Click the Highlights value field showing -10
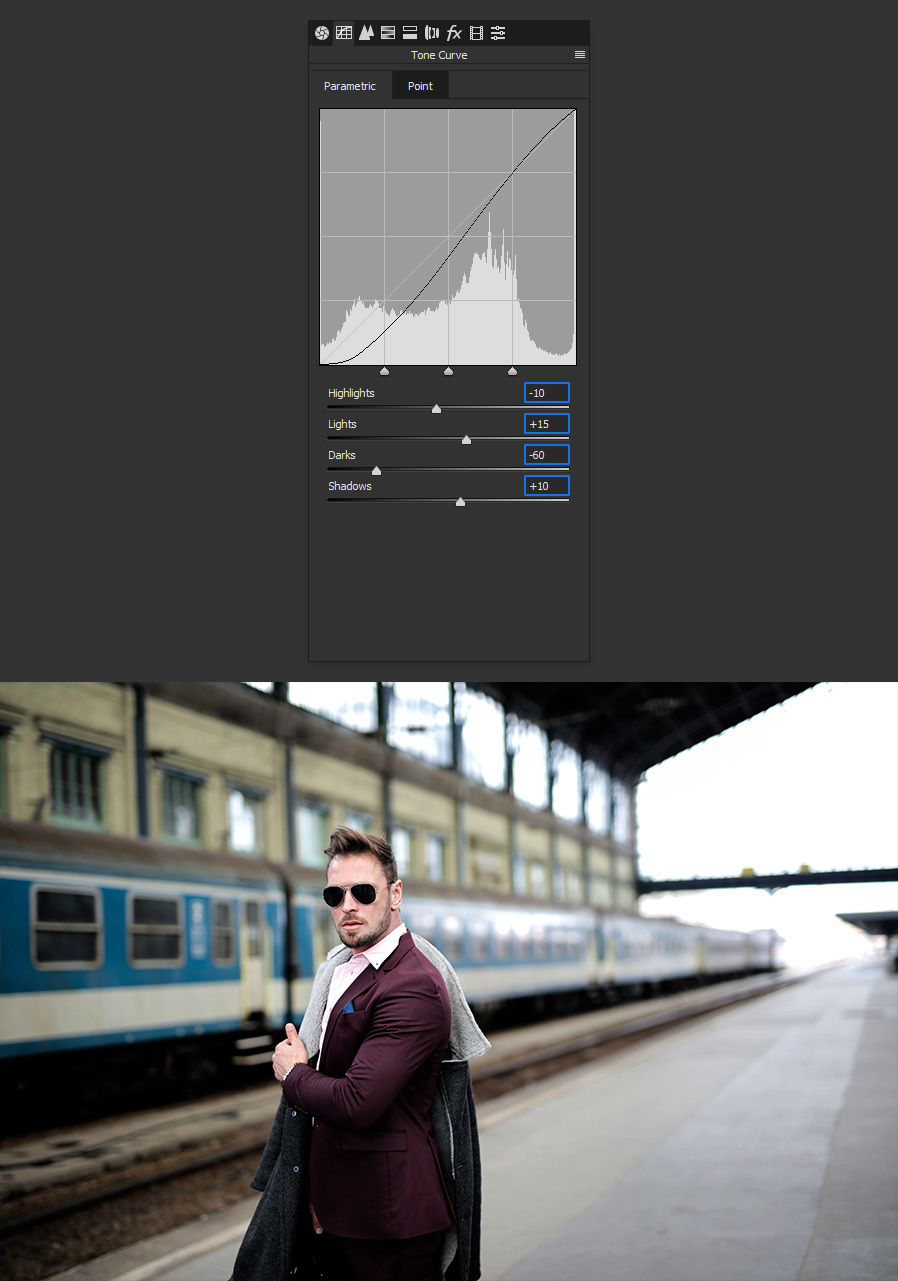This screenshot has height=1281, width=898. pyautogui.click(x=547, y=393)
